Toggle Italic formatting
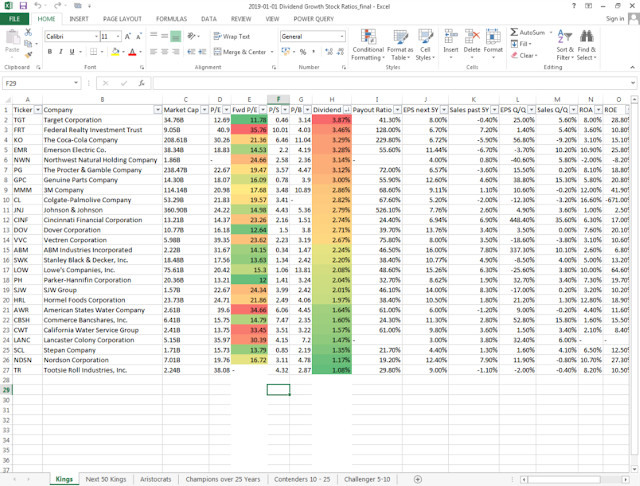Viewport: 640px width, 486px height. pos(61,52)
